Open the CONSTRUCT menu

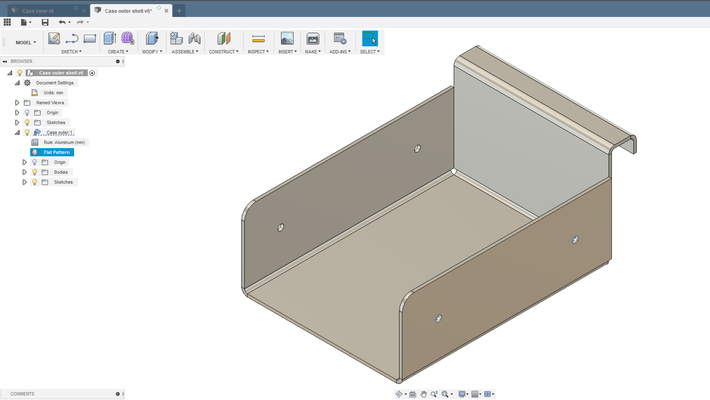[x=223, y=51]
